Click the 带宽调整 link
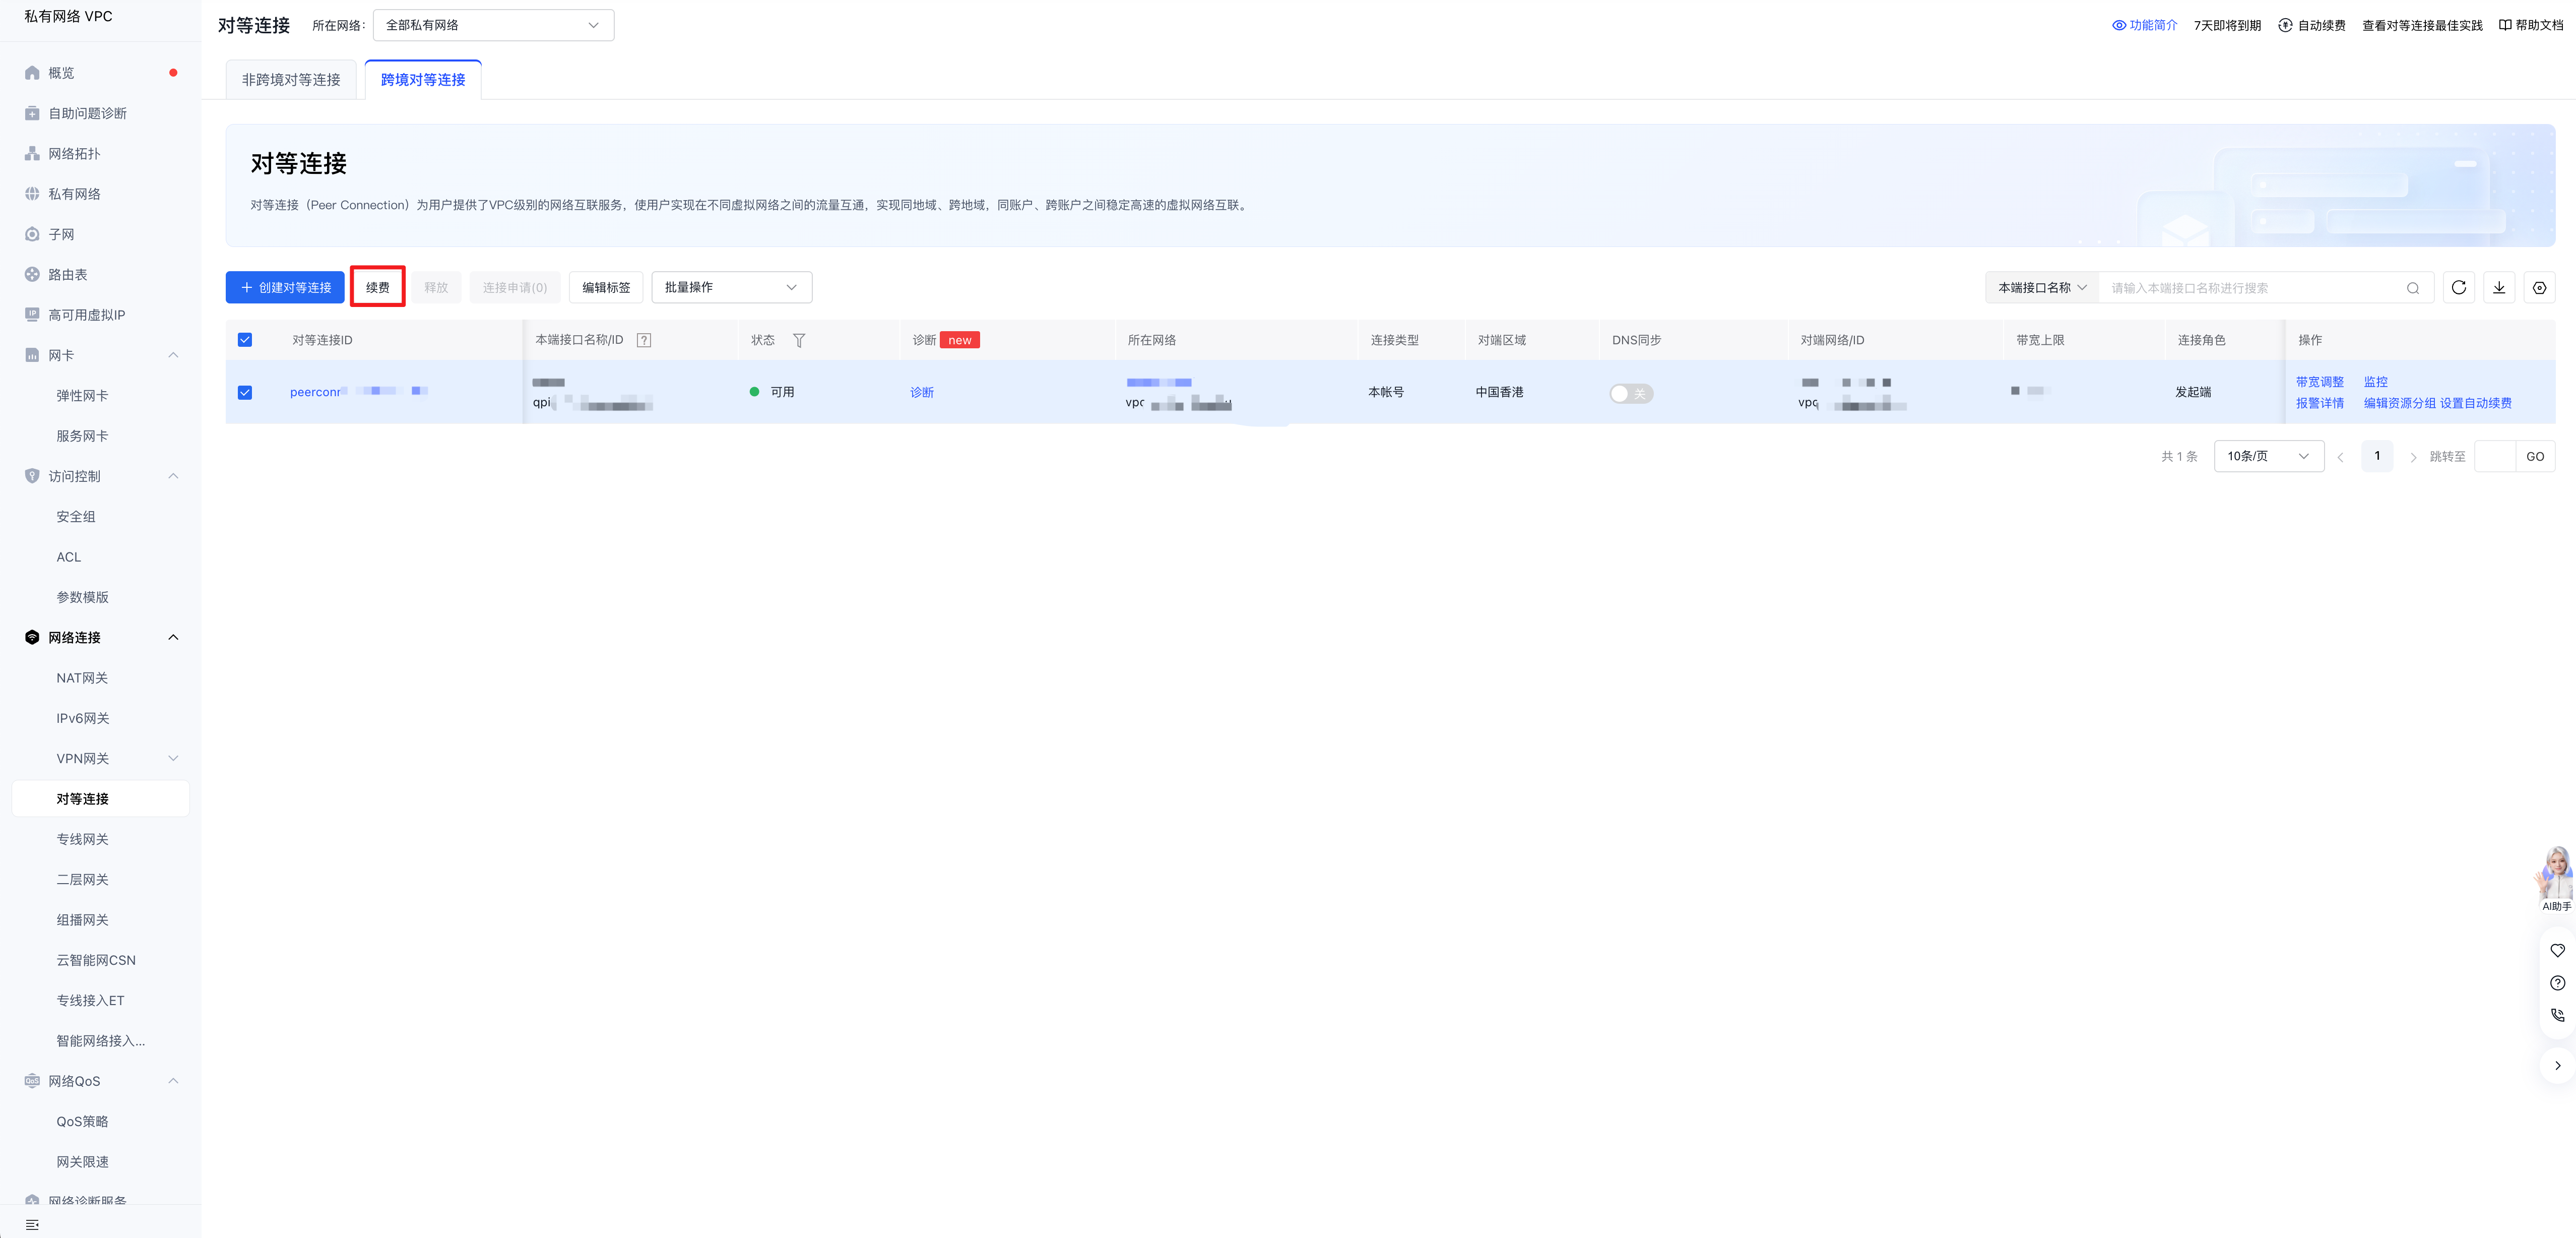Image resolution: width=2576 pixels, height=1238 pixels. tap(2320, 382)
